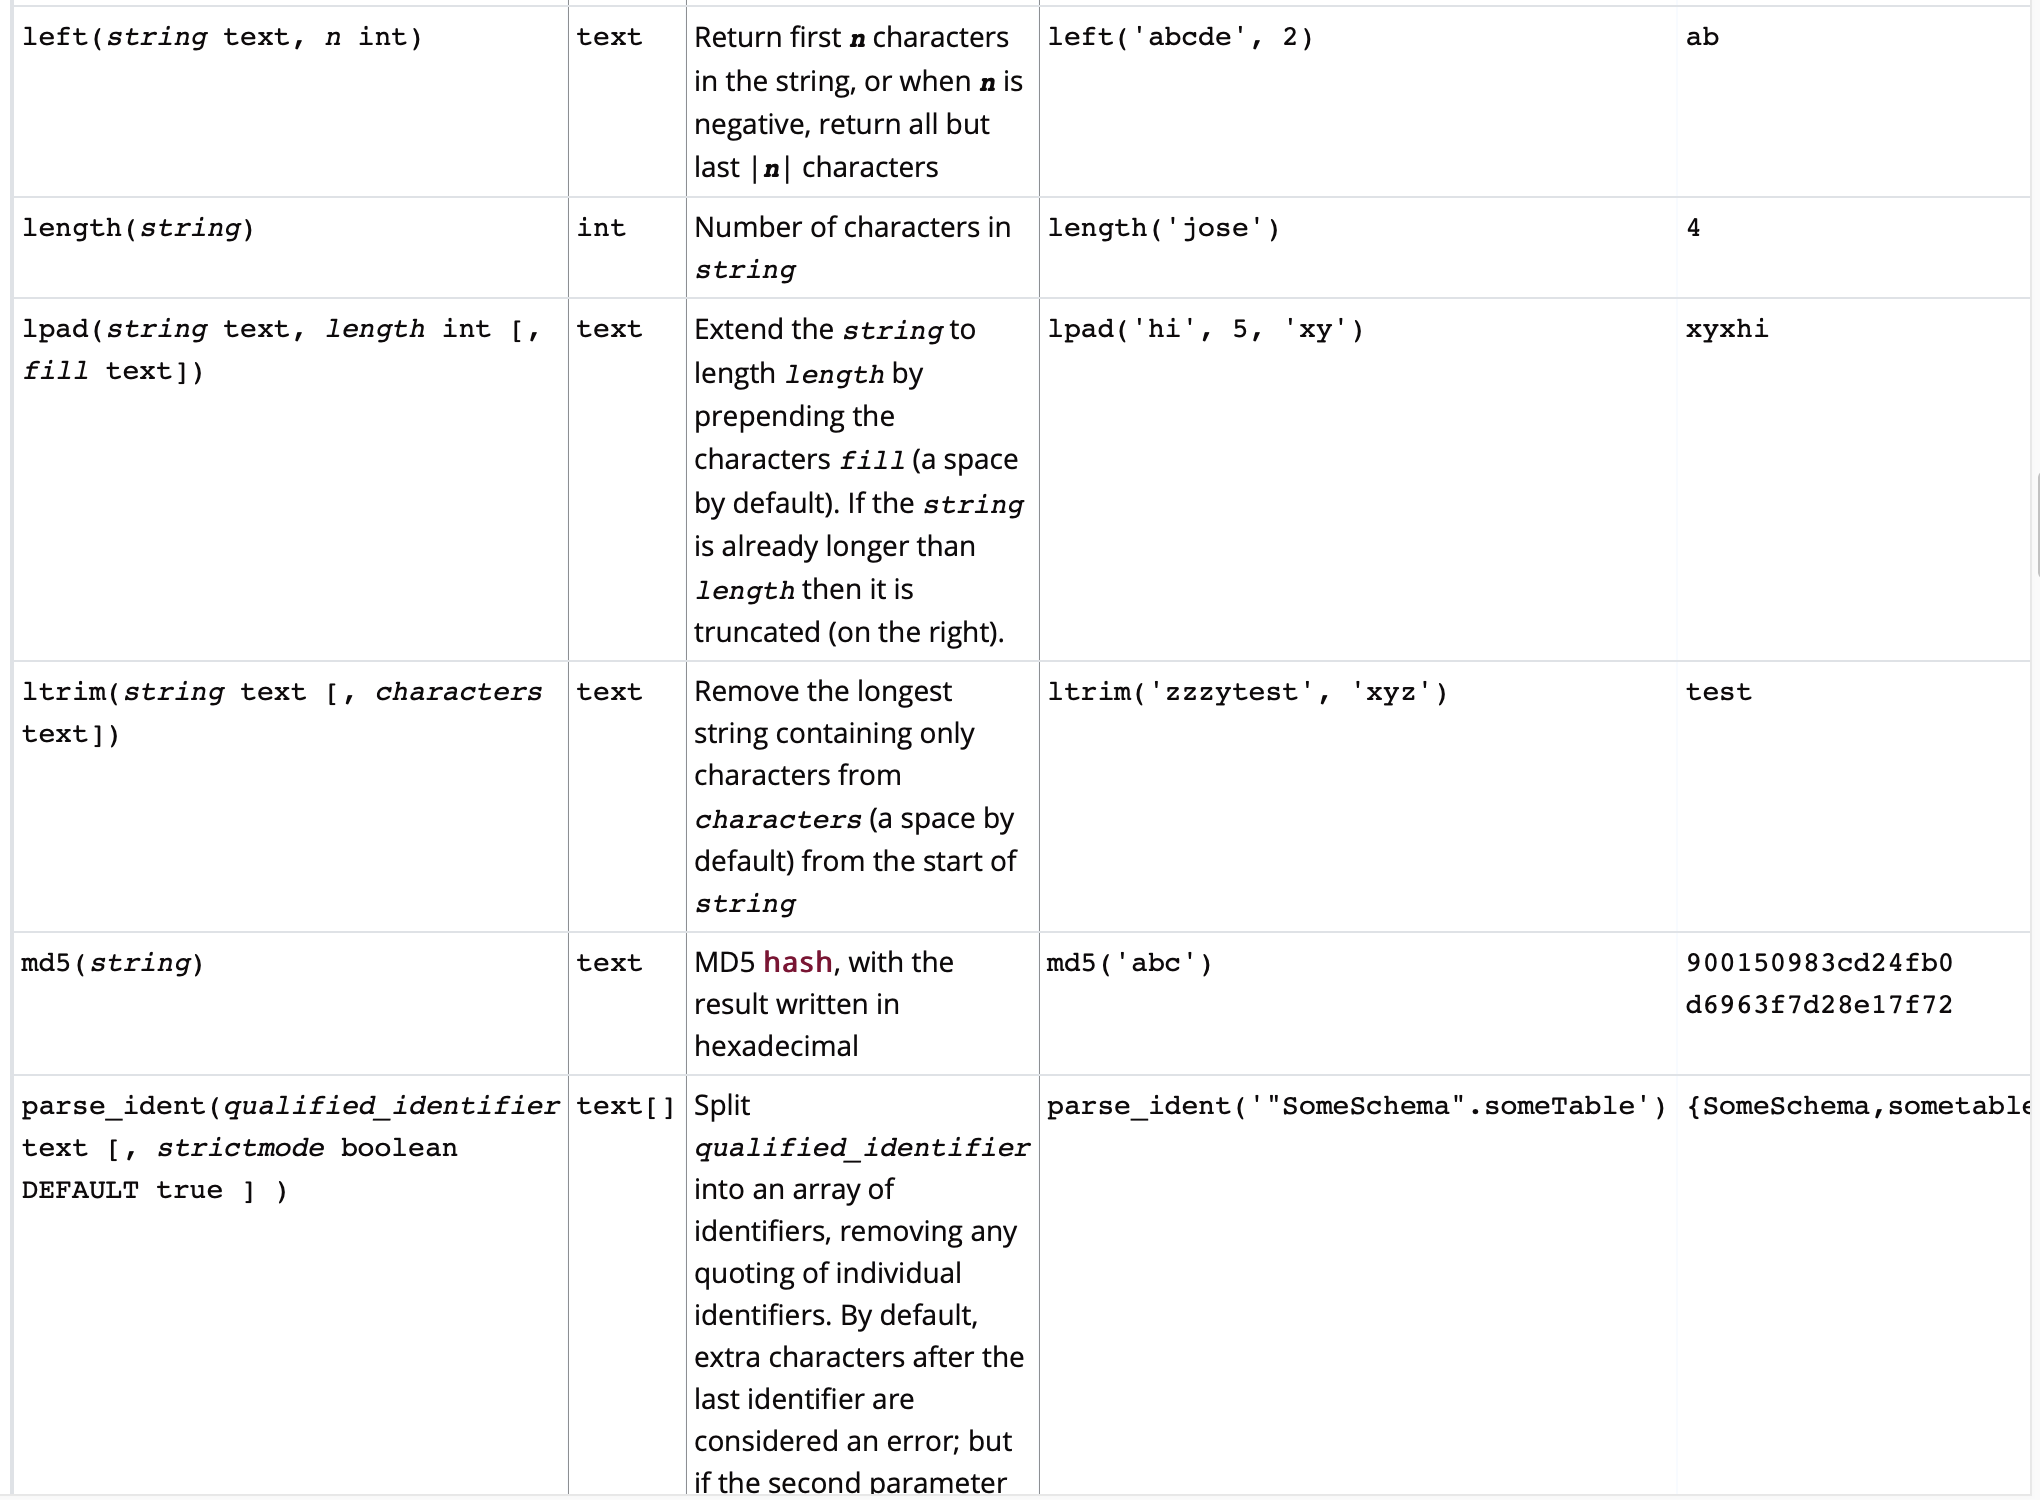
Task: Click the 'int' return type for length
Action: point(601,229)
